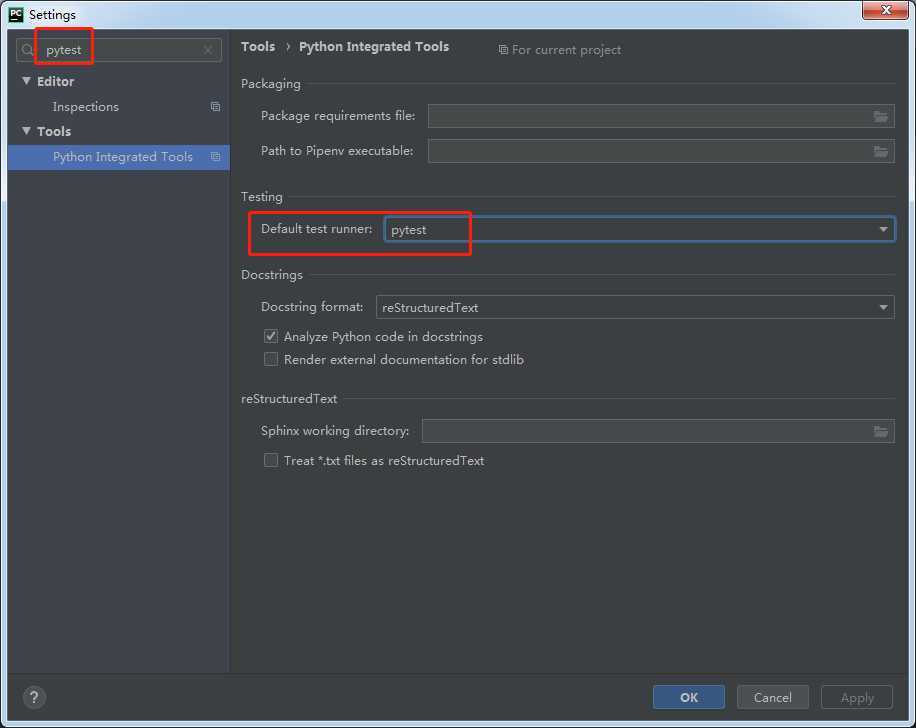The height and width of the screenshot is (728, 916).
Task: Confirm settings with the OK button
Action: (689, 697)
